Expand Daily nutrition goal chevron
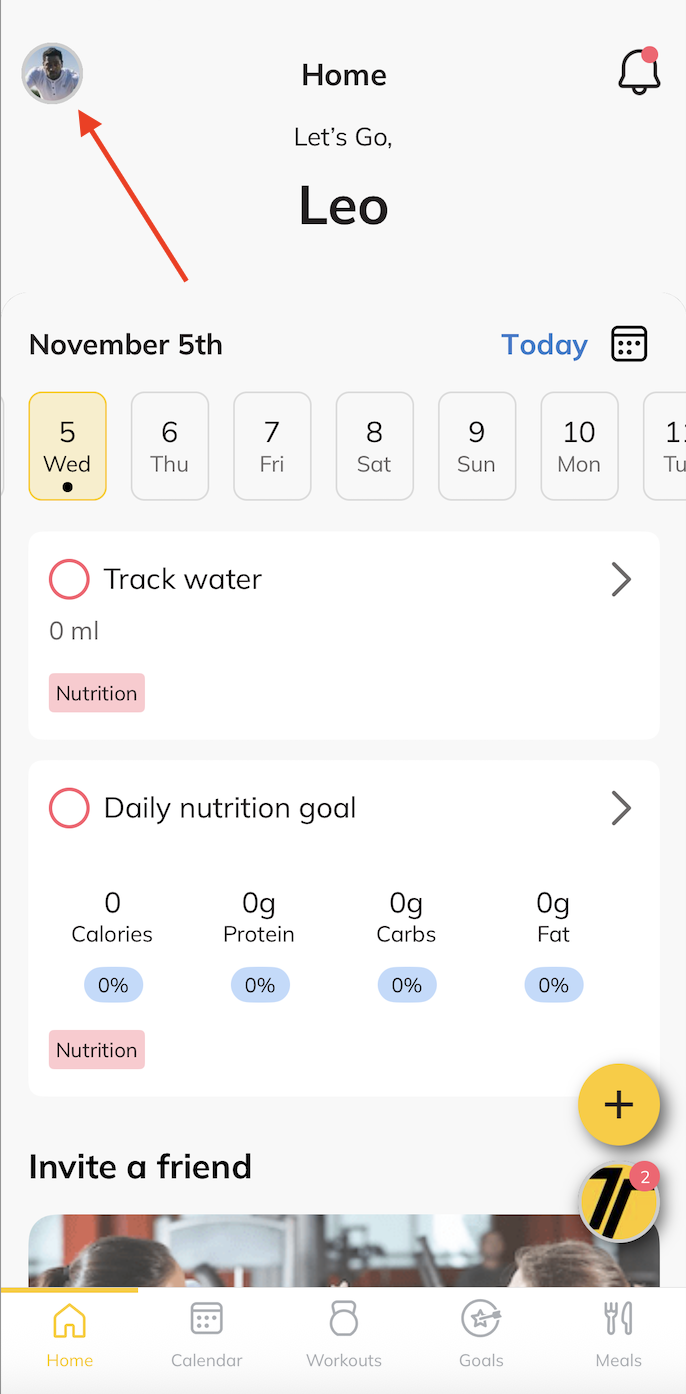686x1394 pixels. (621, 808)
